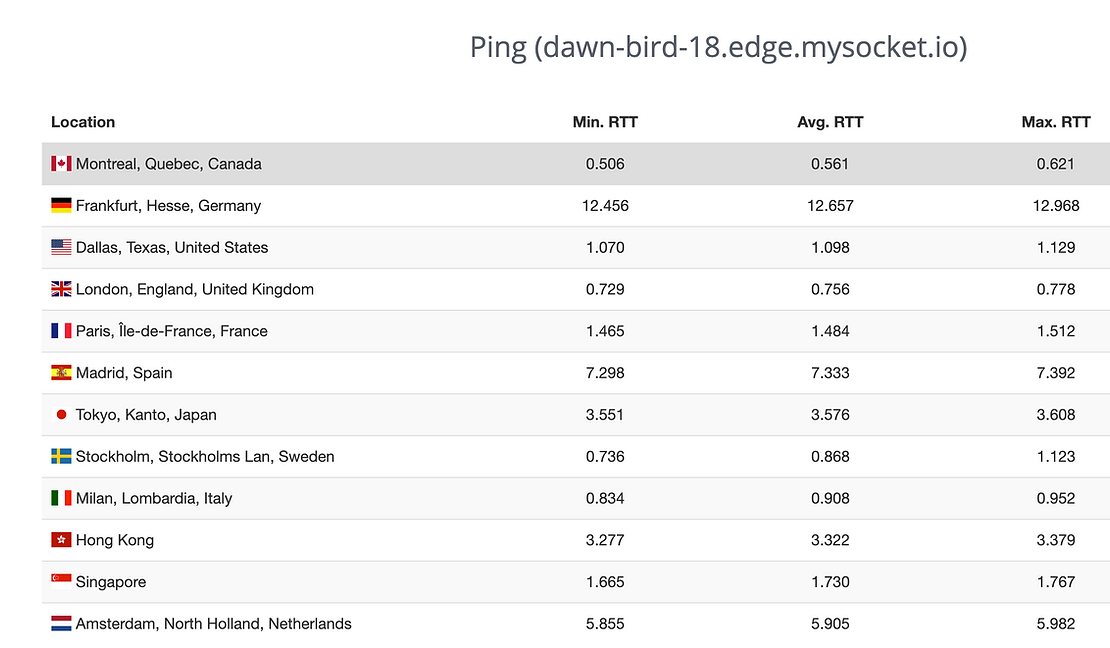Sort by Min. RTT column header
The height and width of the screenshot is (648, 1110).
[x=605, y=122]
